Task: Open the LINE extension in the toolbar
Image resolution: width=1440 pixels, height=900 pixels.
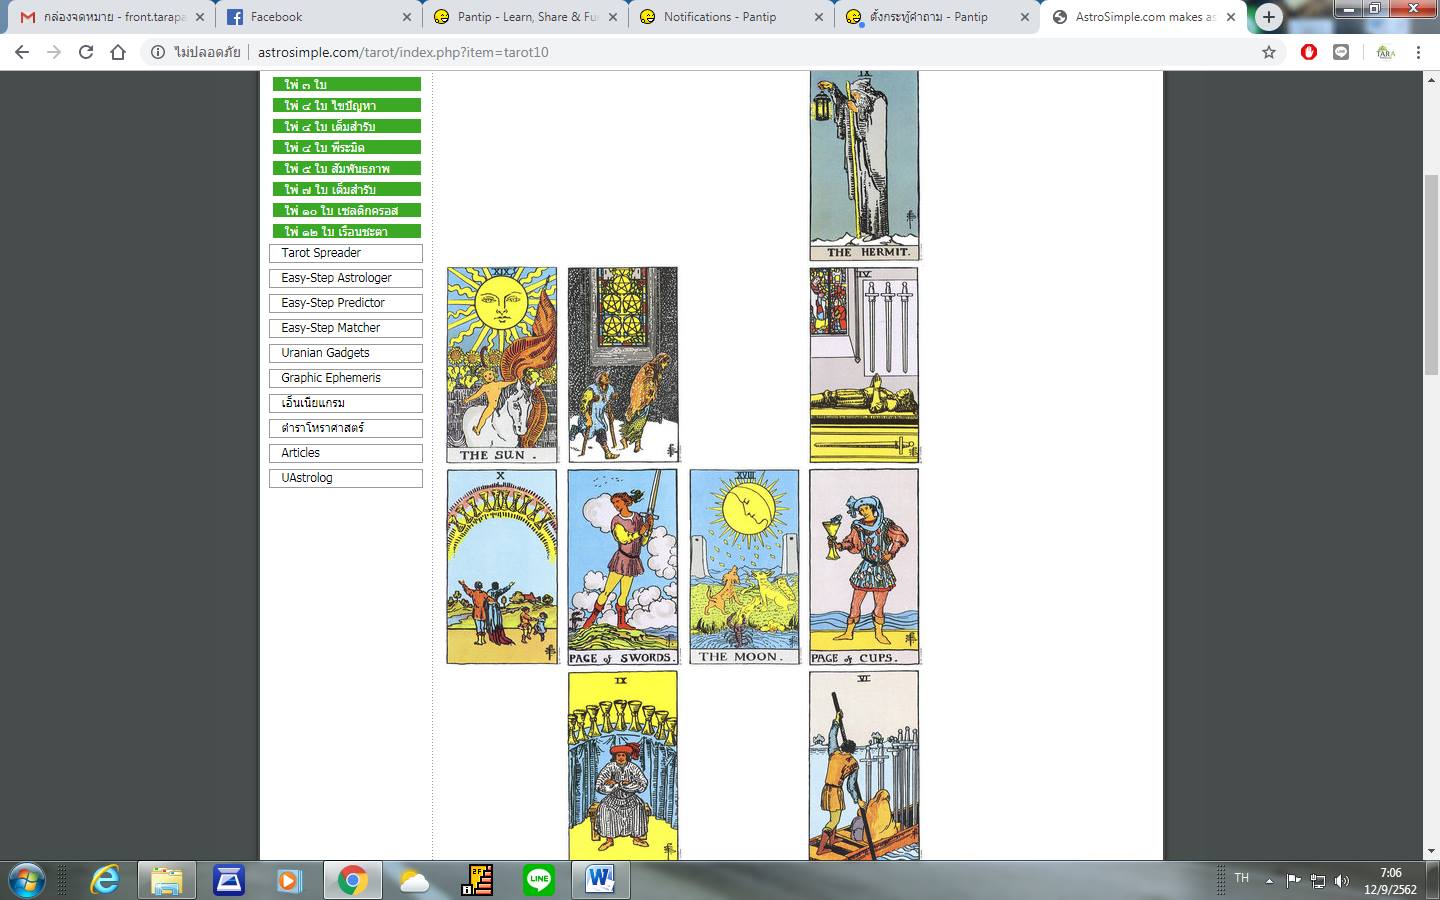Action: coord(1341,52)
